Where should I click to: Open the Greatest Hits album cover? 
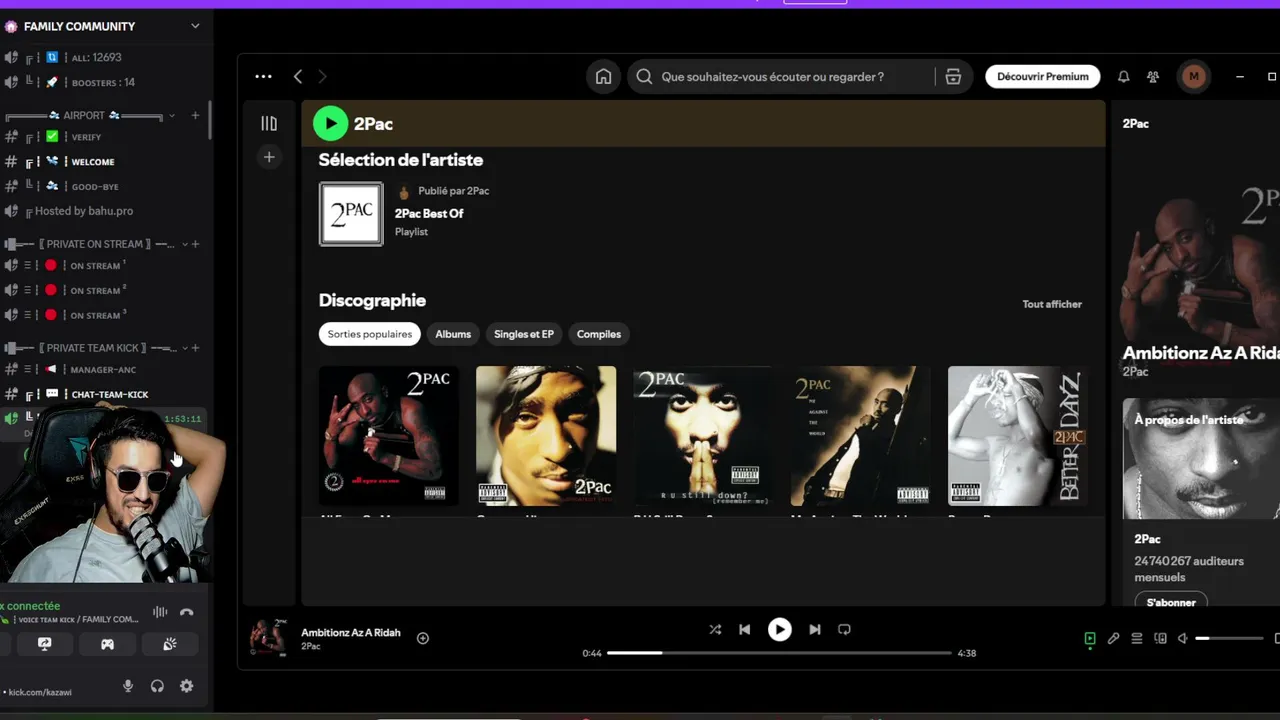click(x=546, y=436)
